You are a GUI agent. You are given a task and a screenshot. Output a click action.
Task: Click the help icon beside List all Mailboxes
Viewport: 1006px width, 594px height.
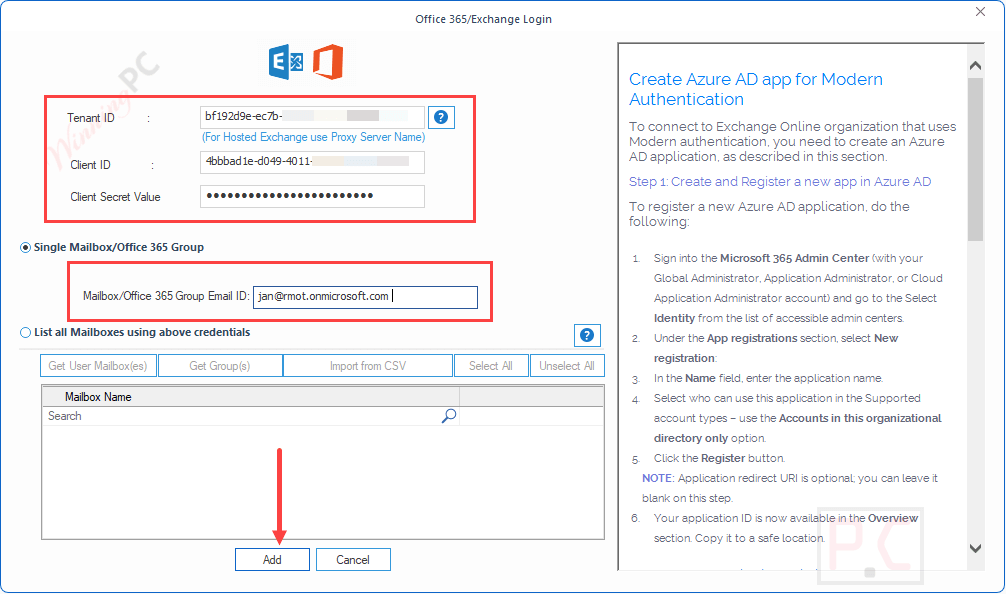pyautogui.click(x=586, y=335)
